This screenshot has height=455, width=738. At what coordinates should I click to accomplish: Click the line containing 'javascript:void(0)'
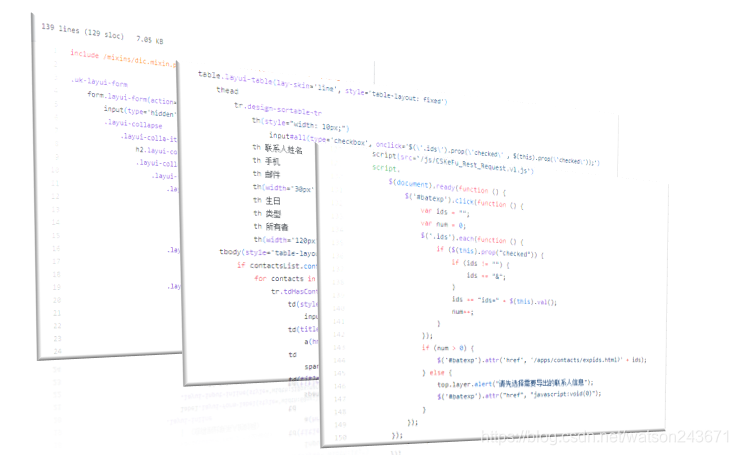[519, 395]
